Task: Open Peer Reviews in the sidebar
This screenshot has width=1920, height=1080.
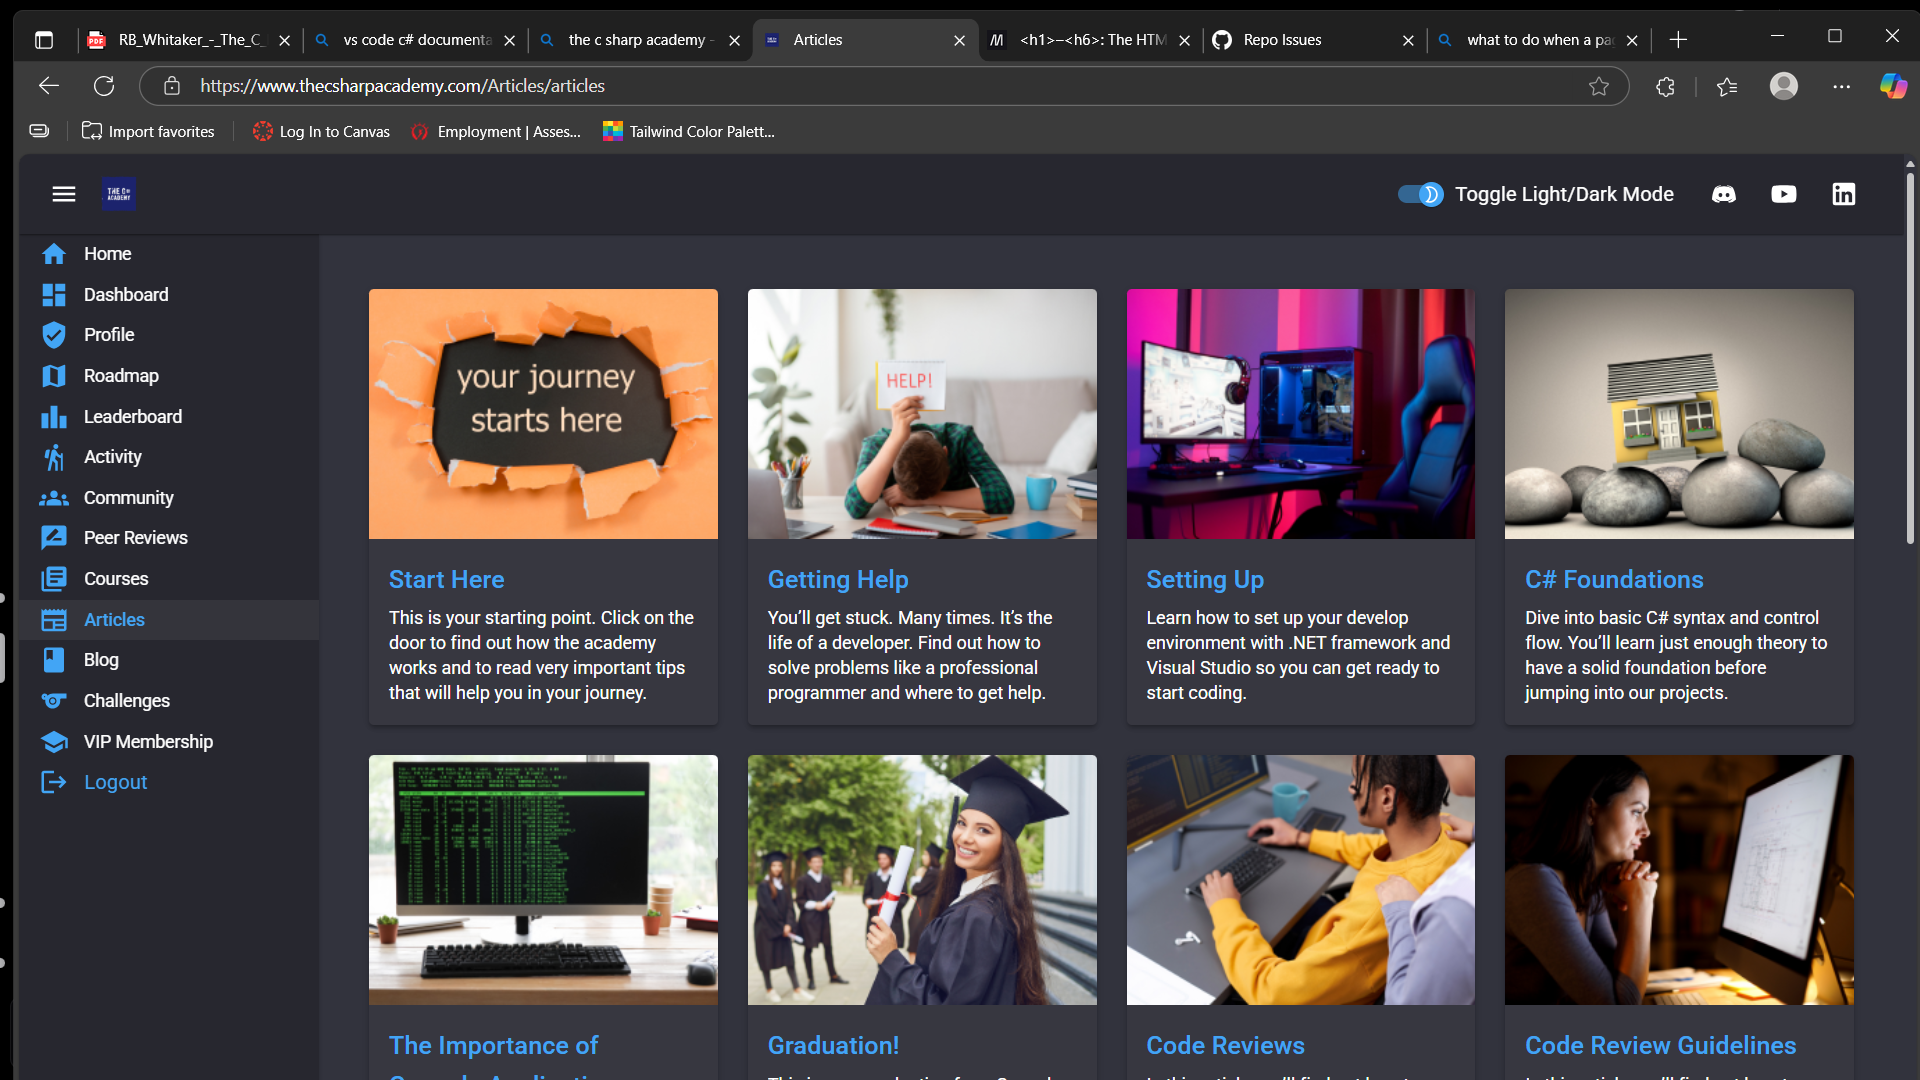Action: tap(135, 538)
